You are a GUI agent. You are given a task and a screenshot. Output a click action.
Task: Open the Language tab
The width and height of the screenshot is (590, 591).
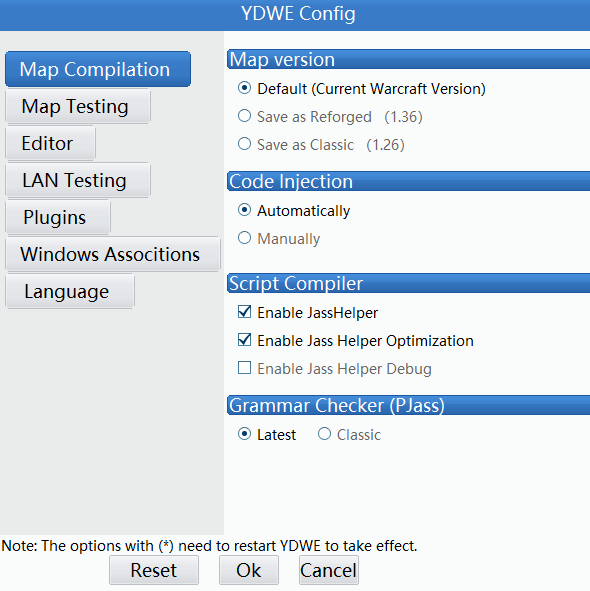tap(70, 291)
